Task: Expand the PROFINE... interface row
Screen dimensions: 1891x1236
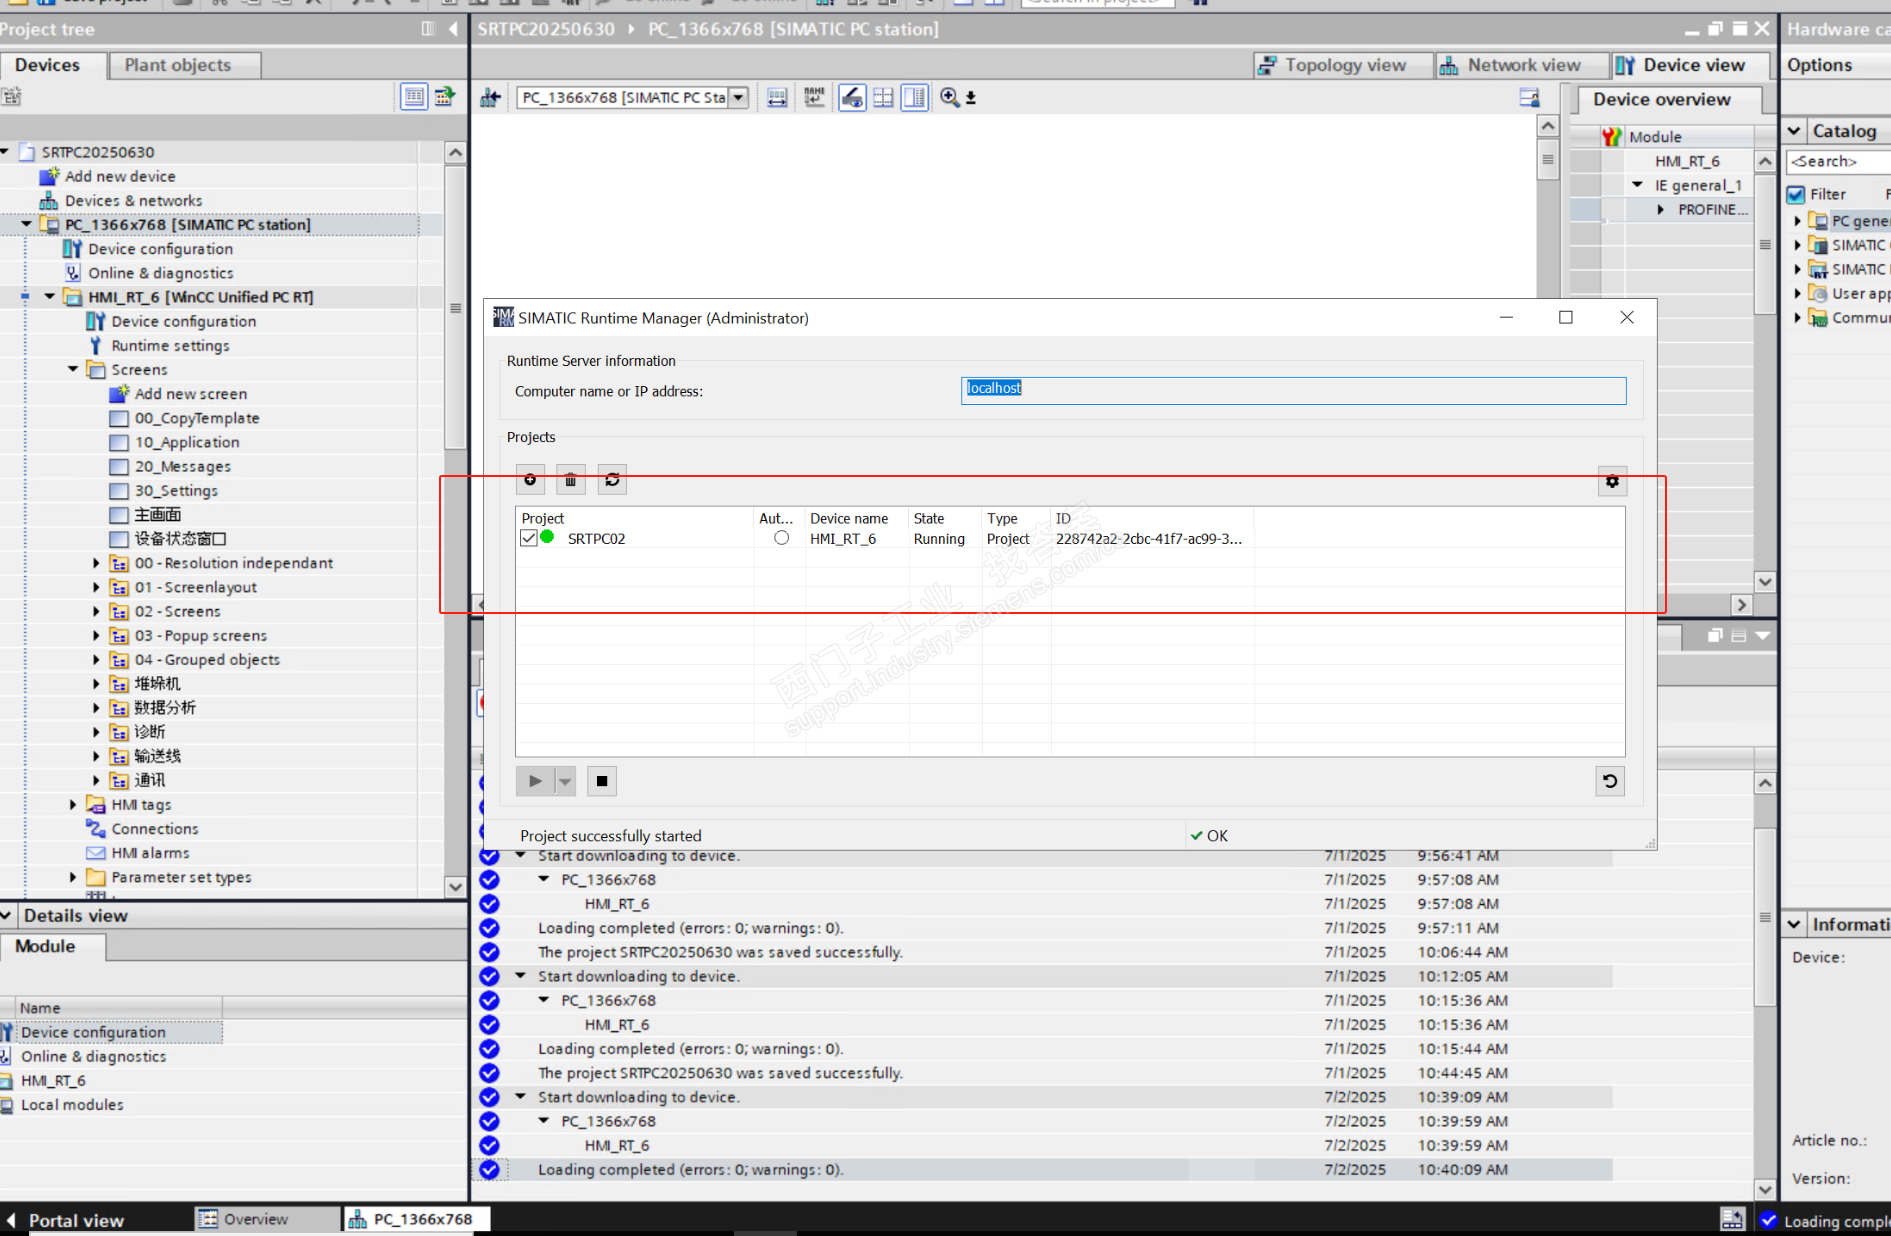Action: [x=1661, y=210]
